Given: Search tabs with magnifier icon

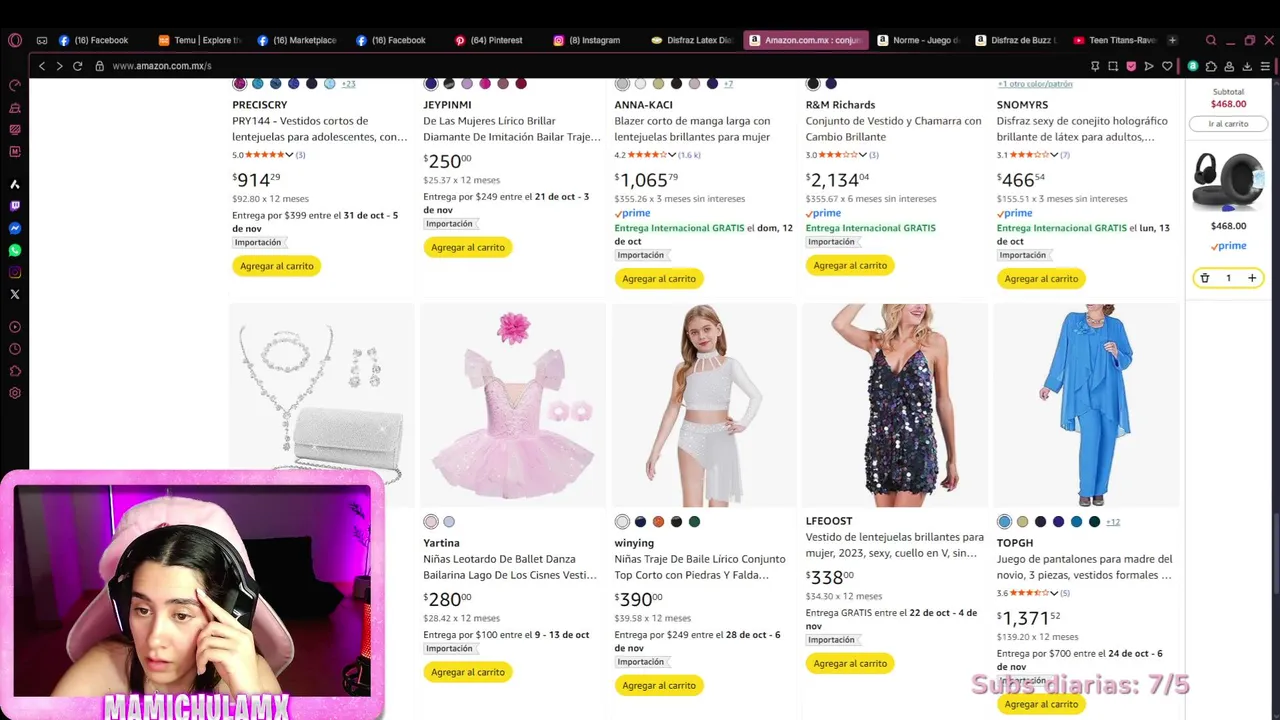Looking at the screenshot, I should pos(1211,40).
